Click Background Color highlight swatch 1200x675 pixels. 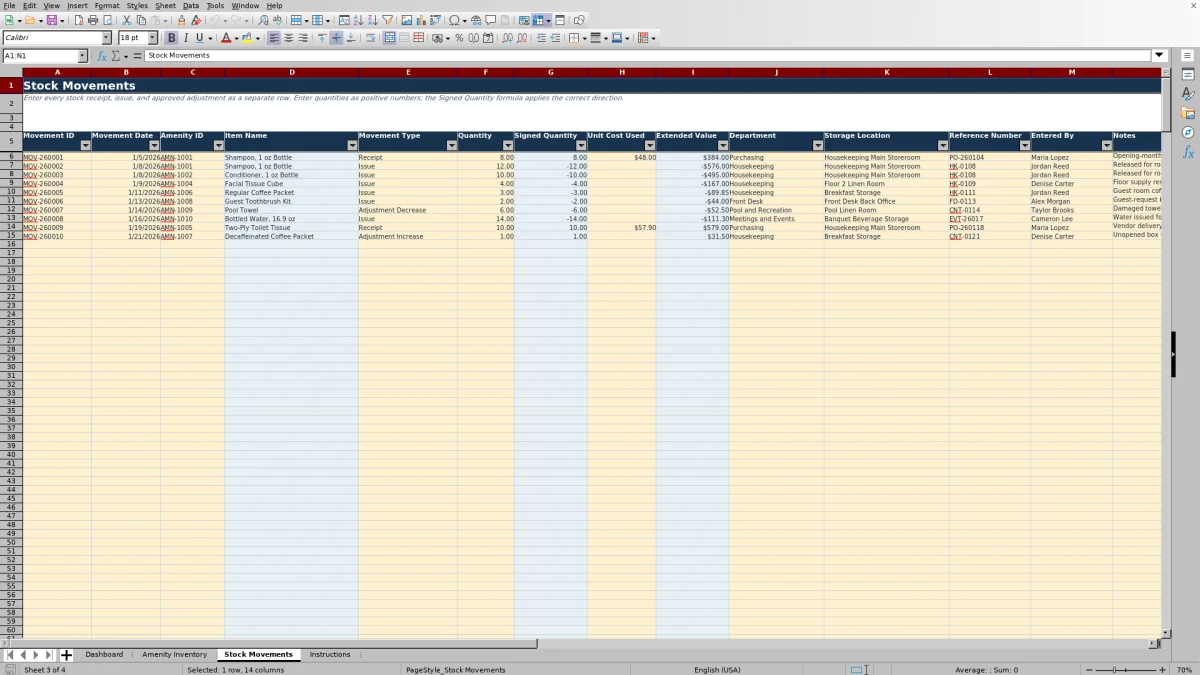coord(246,38)
